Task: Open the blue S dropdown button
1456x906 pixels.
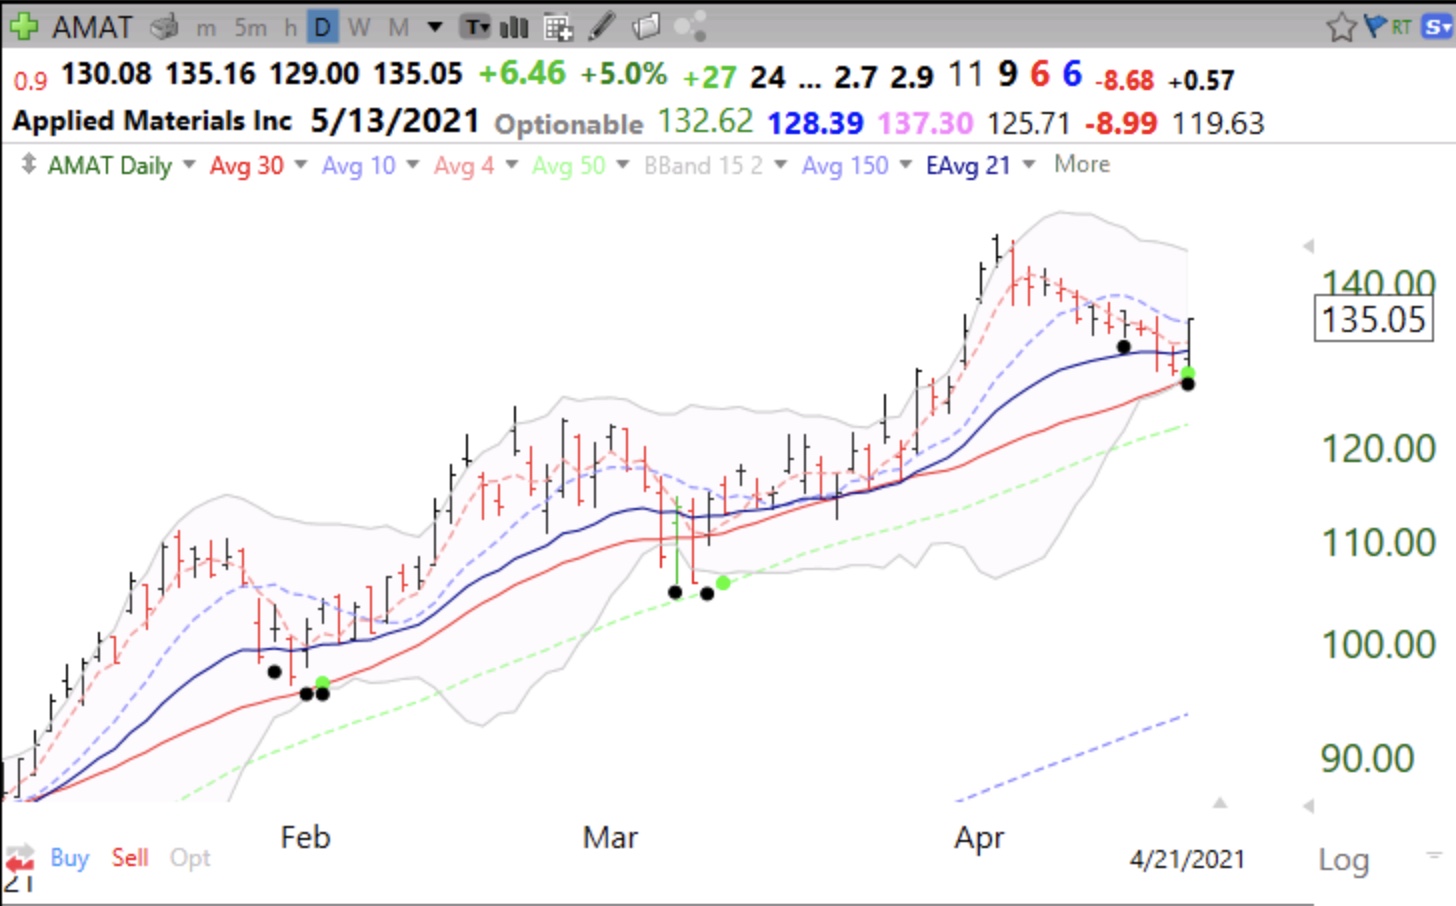Action: point(1437,26)
